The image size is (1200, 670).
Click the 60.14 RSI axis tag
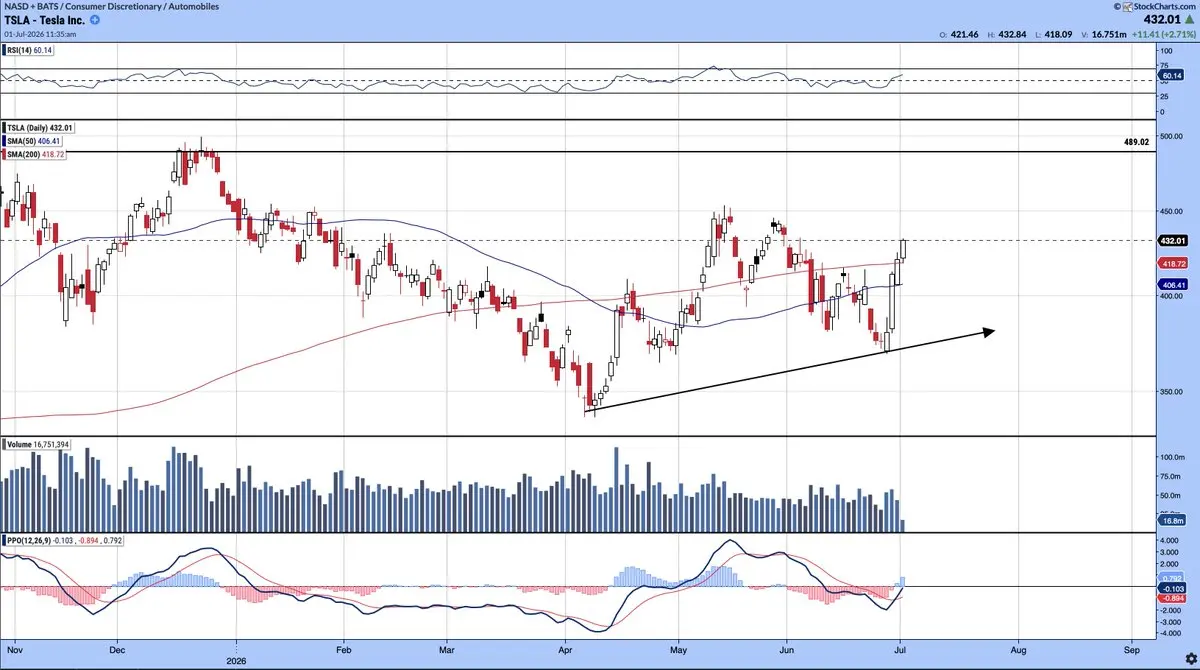(x=1172, y=74)
